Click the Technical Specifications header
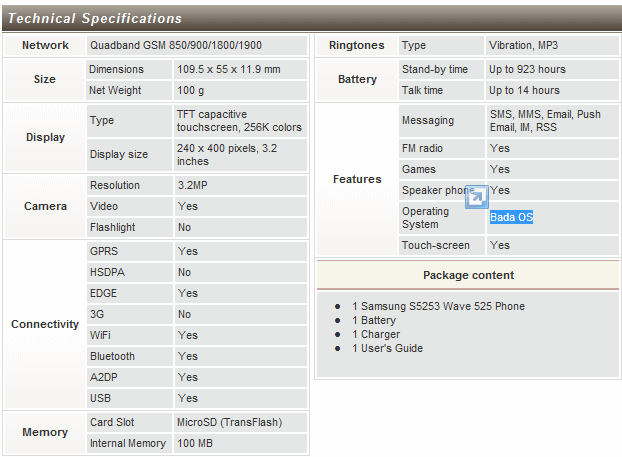Screen dimensions: 622x457 95,18
